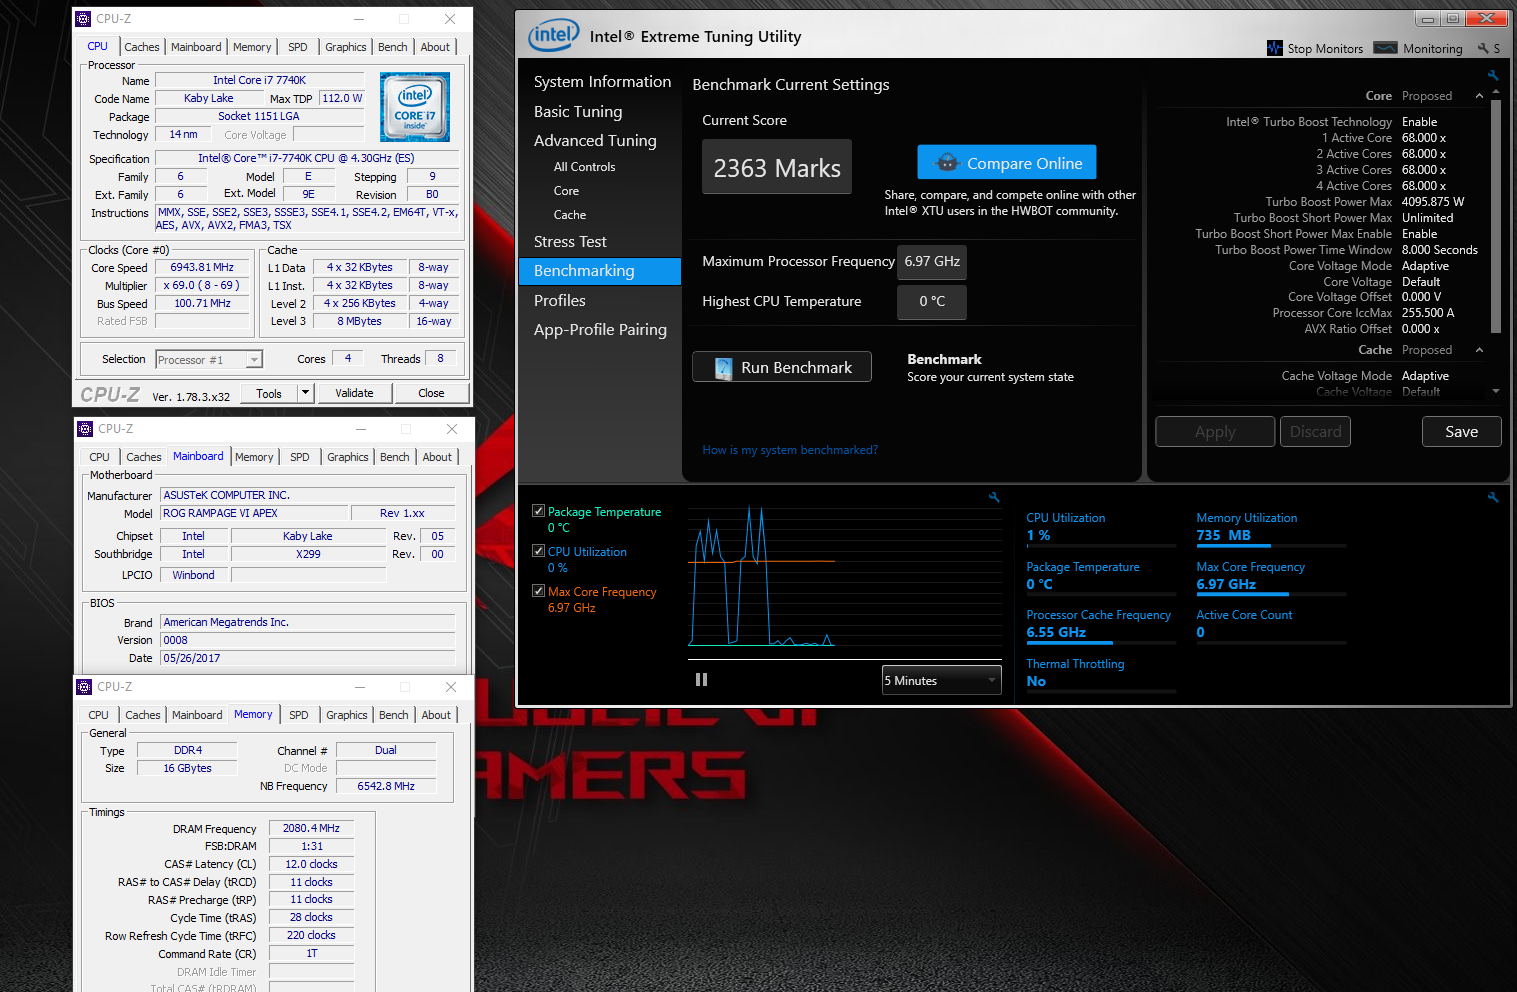Click ROG RAMPAGE VI APEX model field

254,513
